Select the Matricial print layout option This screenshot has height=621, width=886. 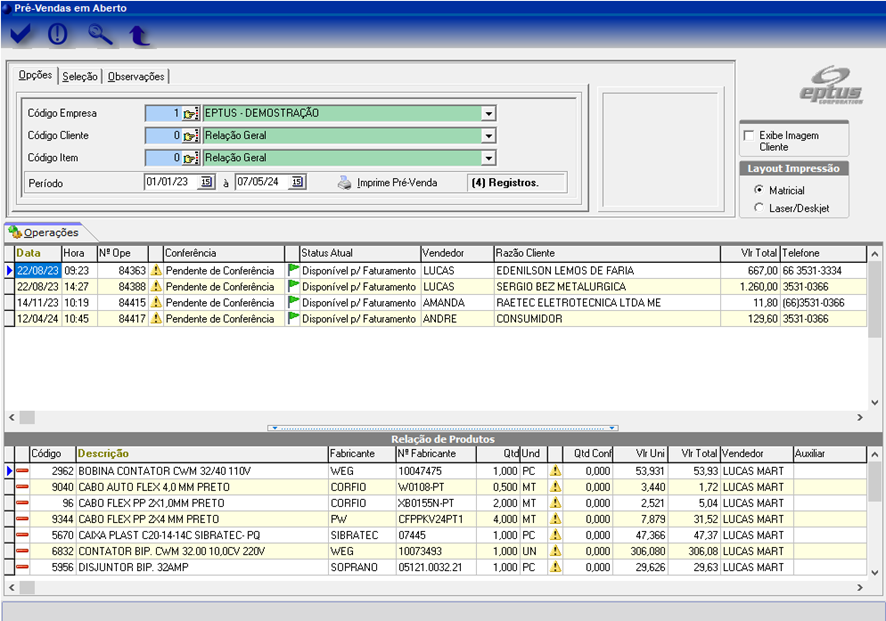point(759,190)
